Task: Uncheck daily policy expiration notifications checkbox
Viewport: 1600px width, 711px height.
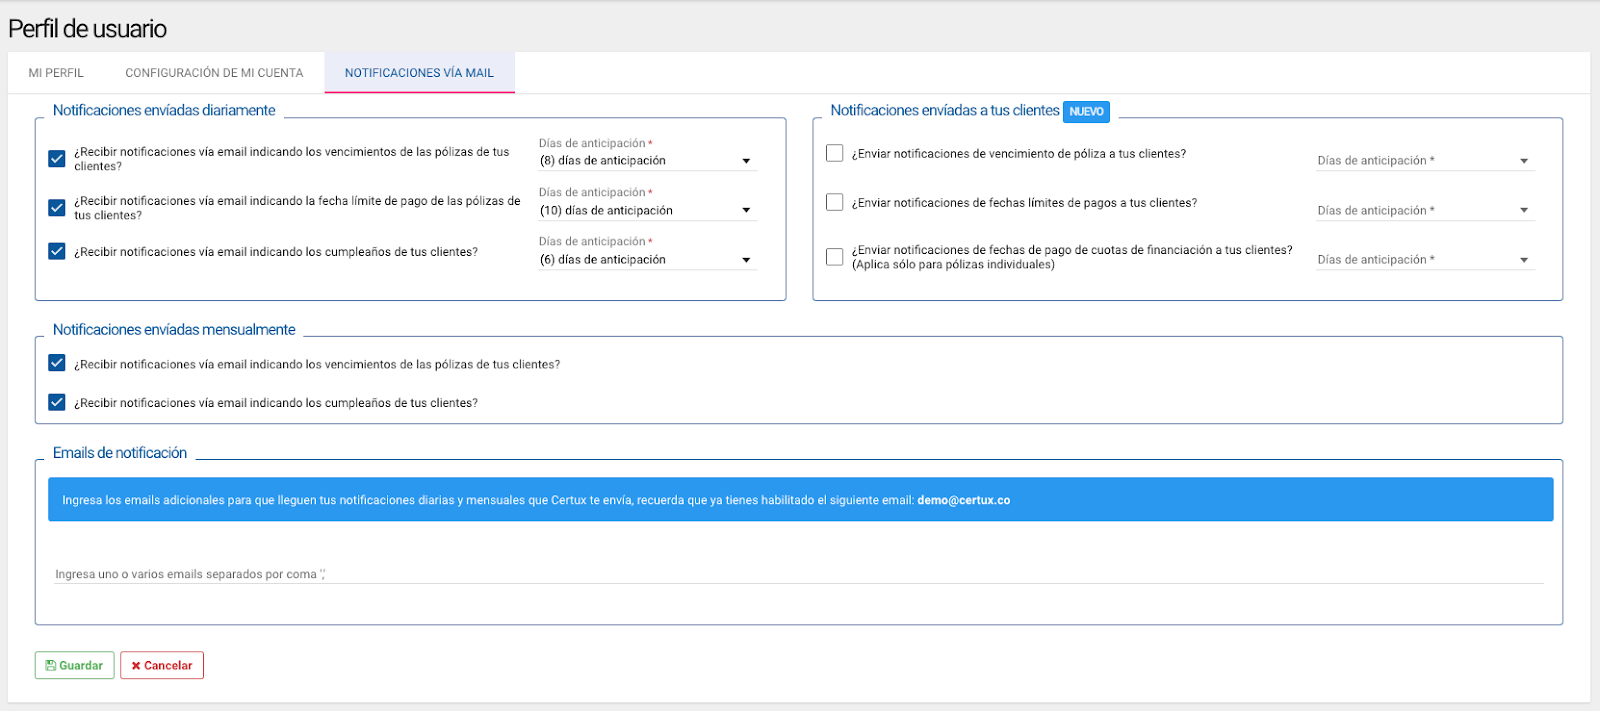Action: (x=57, y=159)
